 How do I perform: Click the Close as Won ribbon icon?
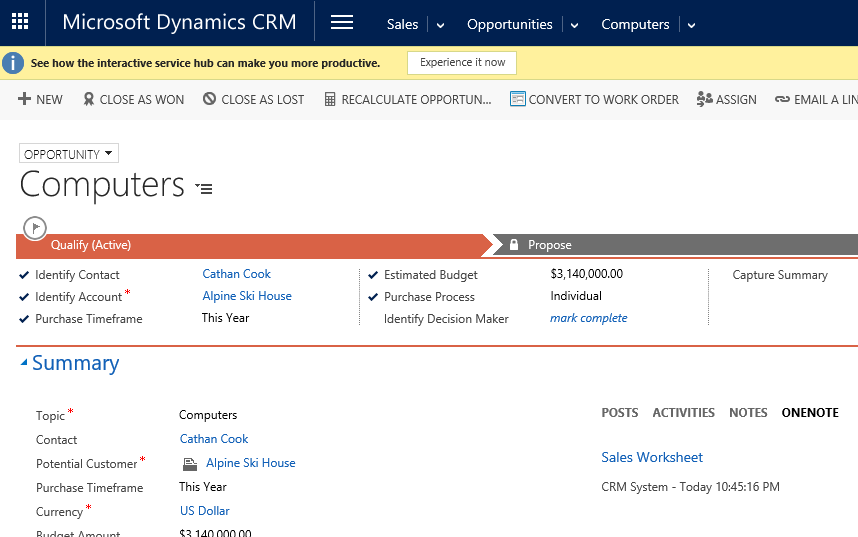[89, 99]
